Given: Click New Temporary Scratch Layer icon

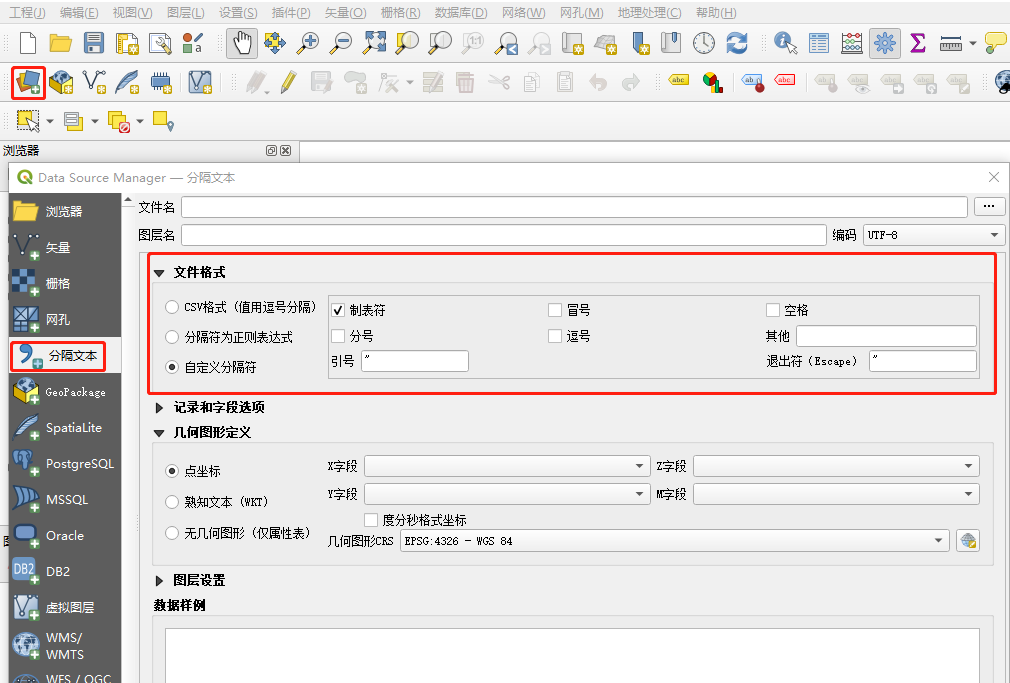Looking at the screenshot, I should [x=161, y=82].
